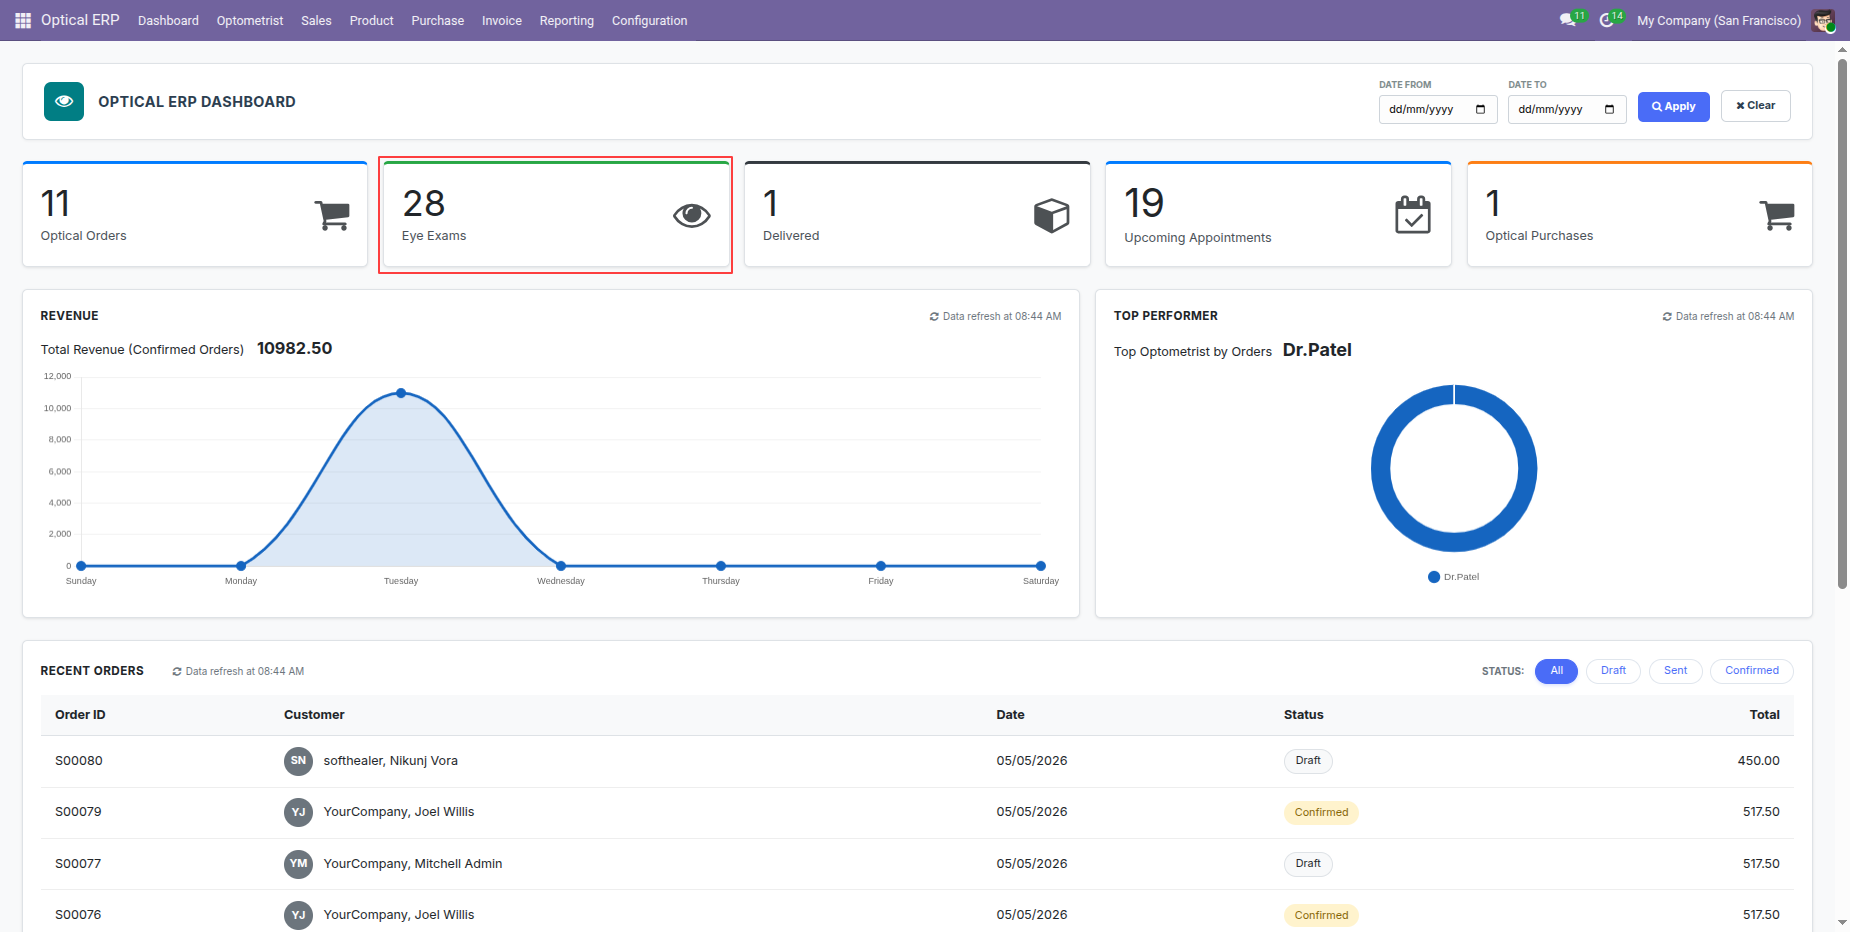This screenshot has height=932, width=1850.
Task: Click the calendar icon on the Upcoming Appointments card
Action: tap(1413, 215)
